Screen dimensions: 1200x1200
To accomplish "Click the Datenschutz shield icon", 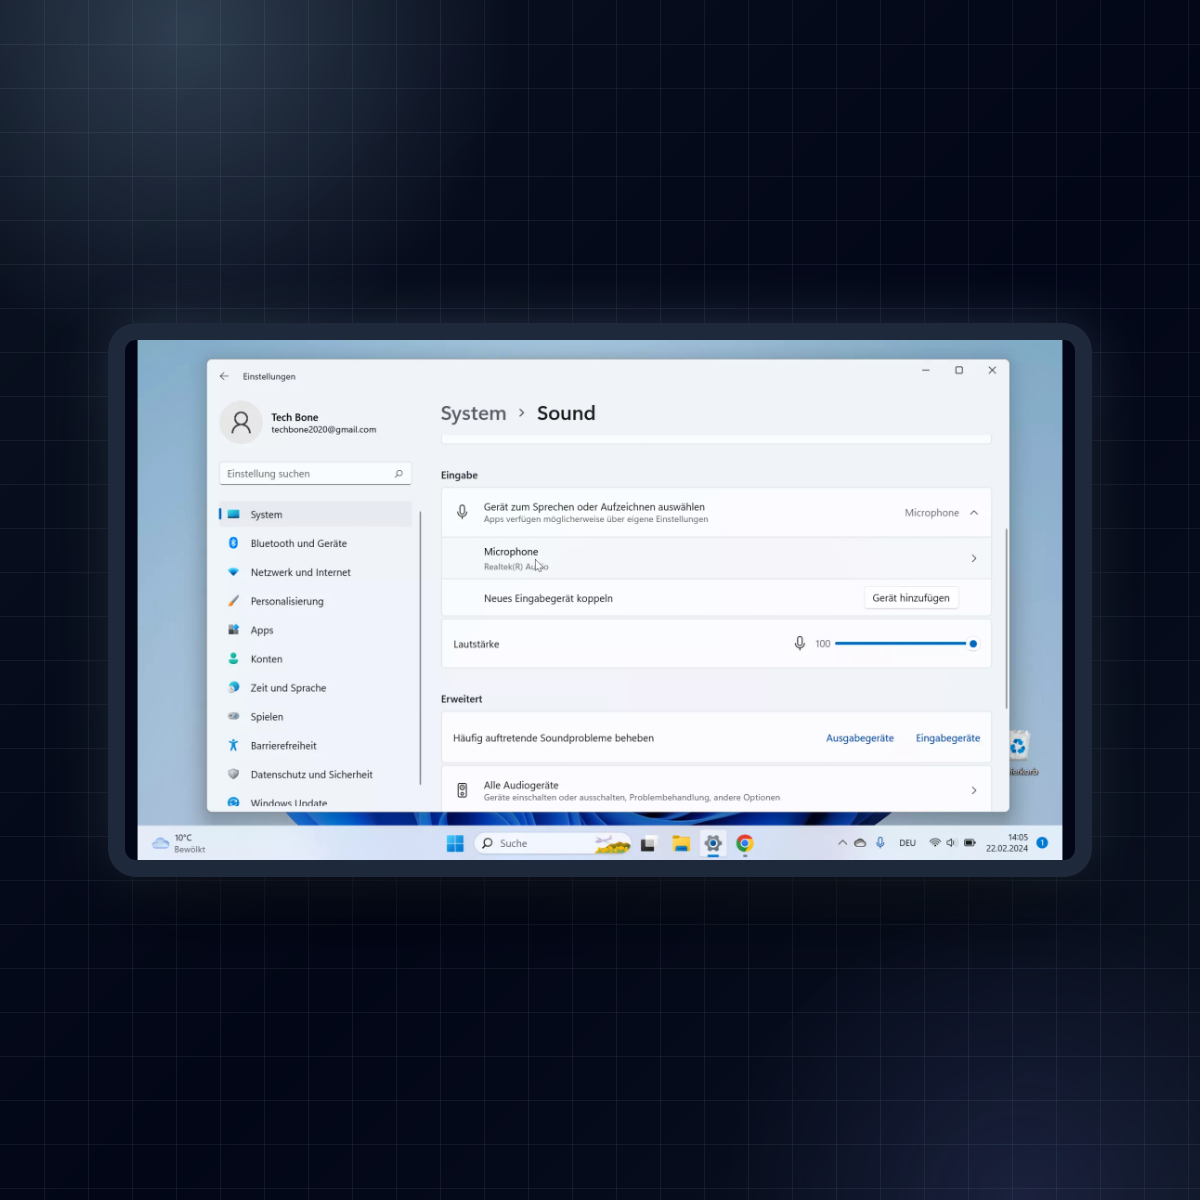I will point(233,775).
